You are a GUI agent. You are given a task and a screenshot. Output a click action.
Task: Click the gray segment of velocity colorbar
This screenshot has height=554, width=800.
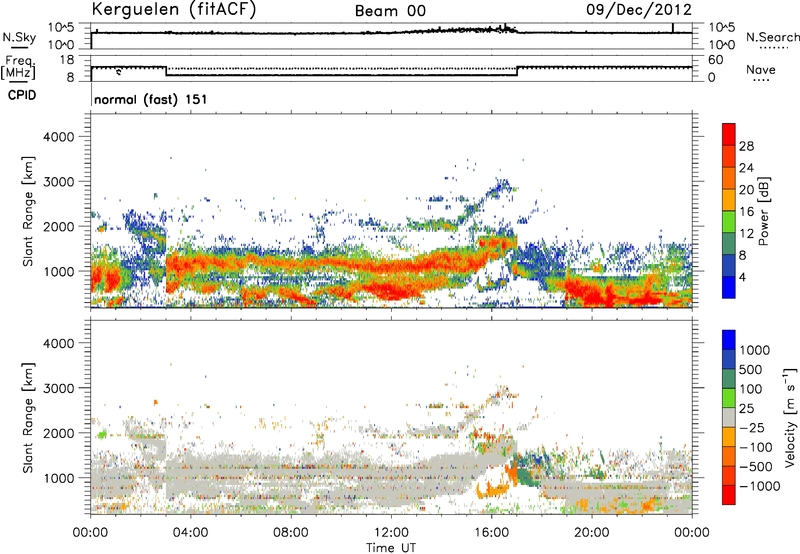coord(729,417)
